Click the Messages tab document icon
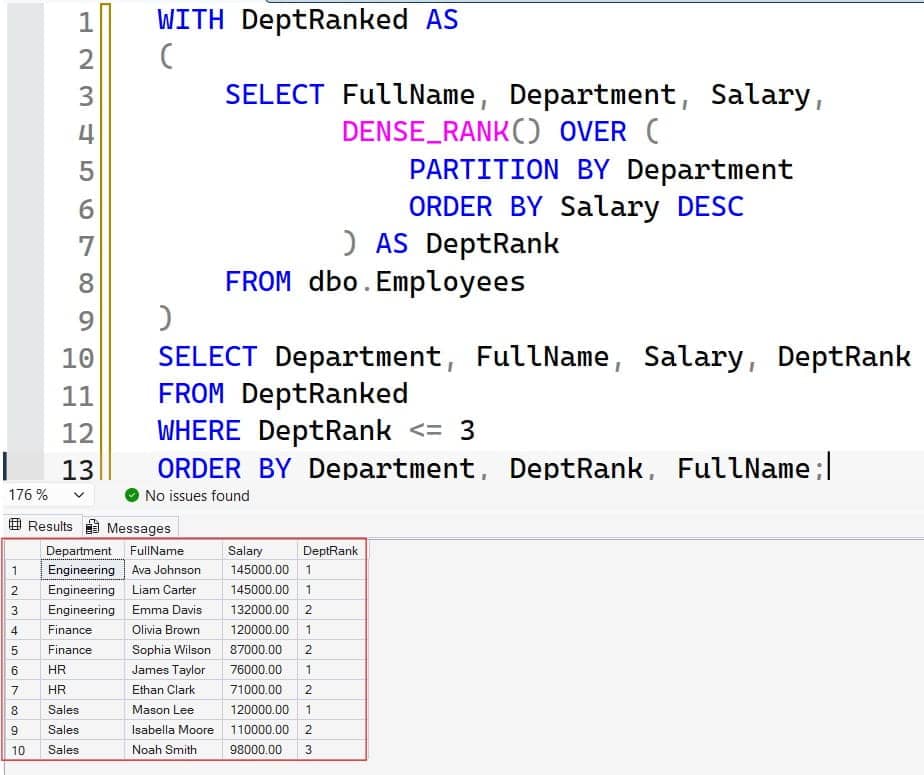The width and height of the screenshot is (924, 775). pyautogui.click(x=93, y=526)
